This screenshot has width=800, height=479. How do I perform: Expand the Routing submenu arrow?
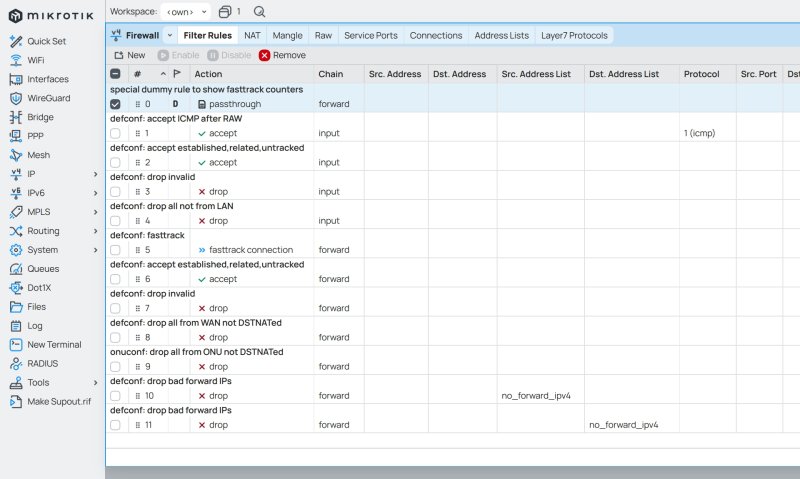pyautogui.click(x=95, y=231)
